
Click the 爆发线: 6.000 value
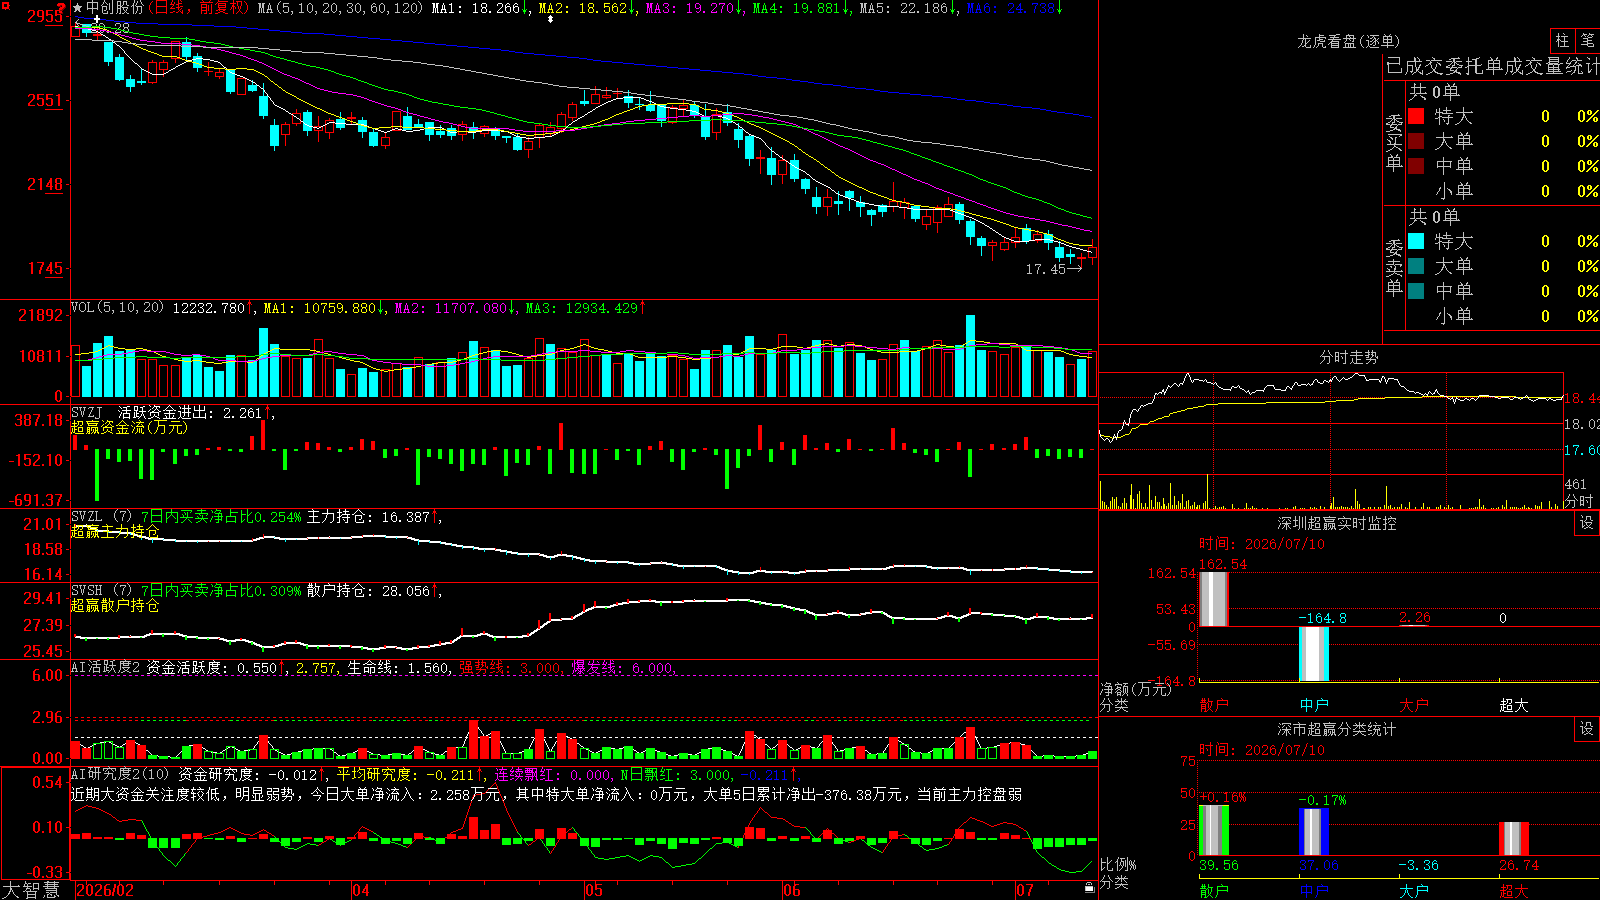[623, 667]
